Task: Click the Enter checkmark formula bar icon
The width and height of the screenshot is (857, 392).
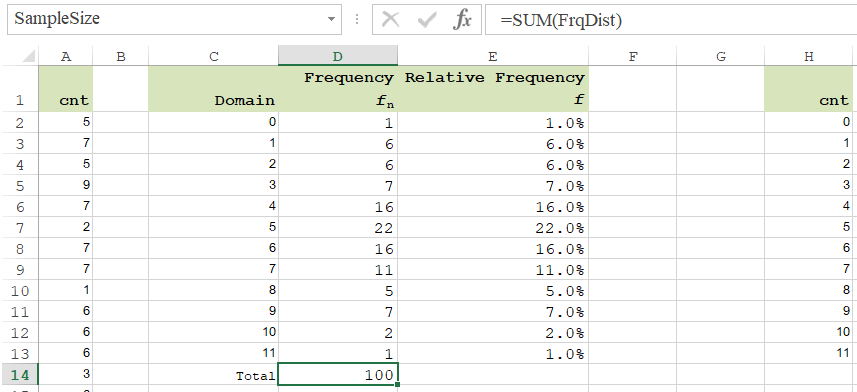Action: [x=426, y=20]
